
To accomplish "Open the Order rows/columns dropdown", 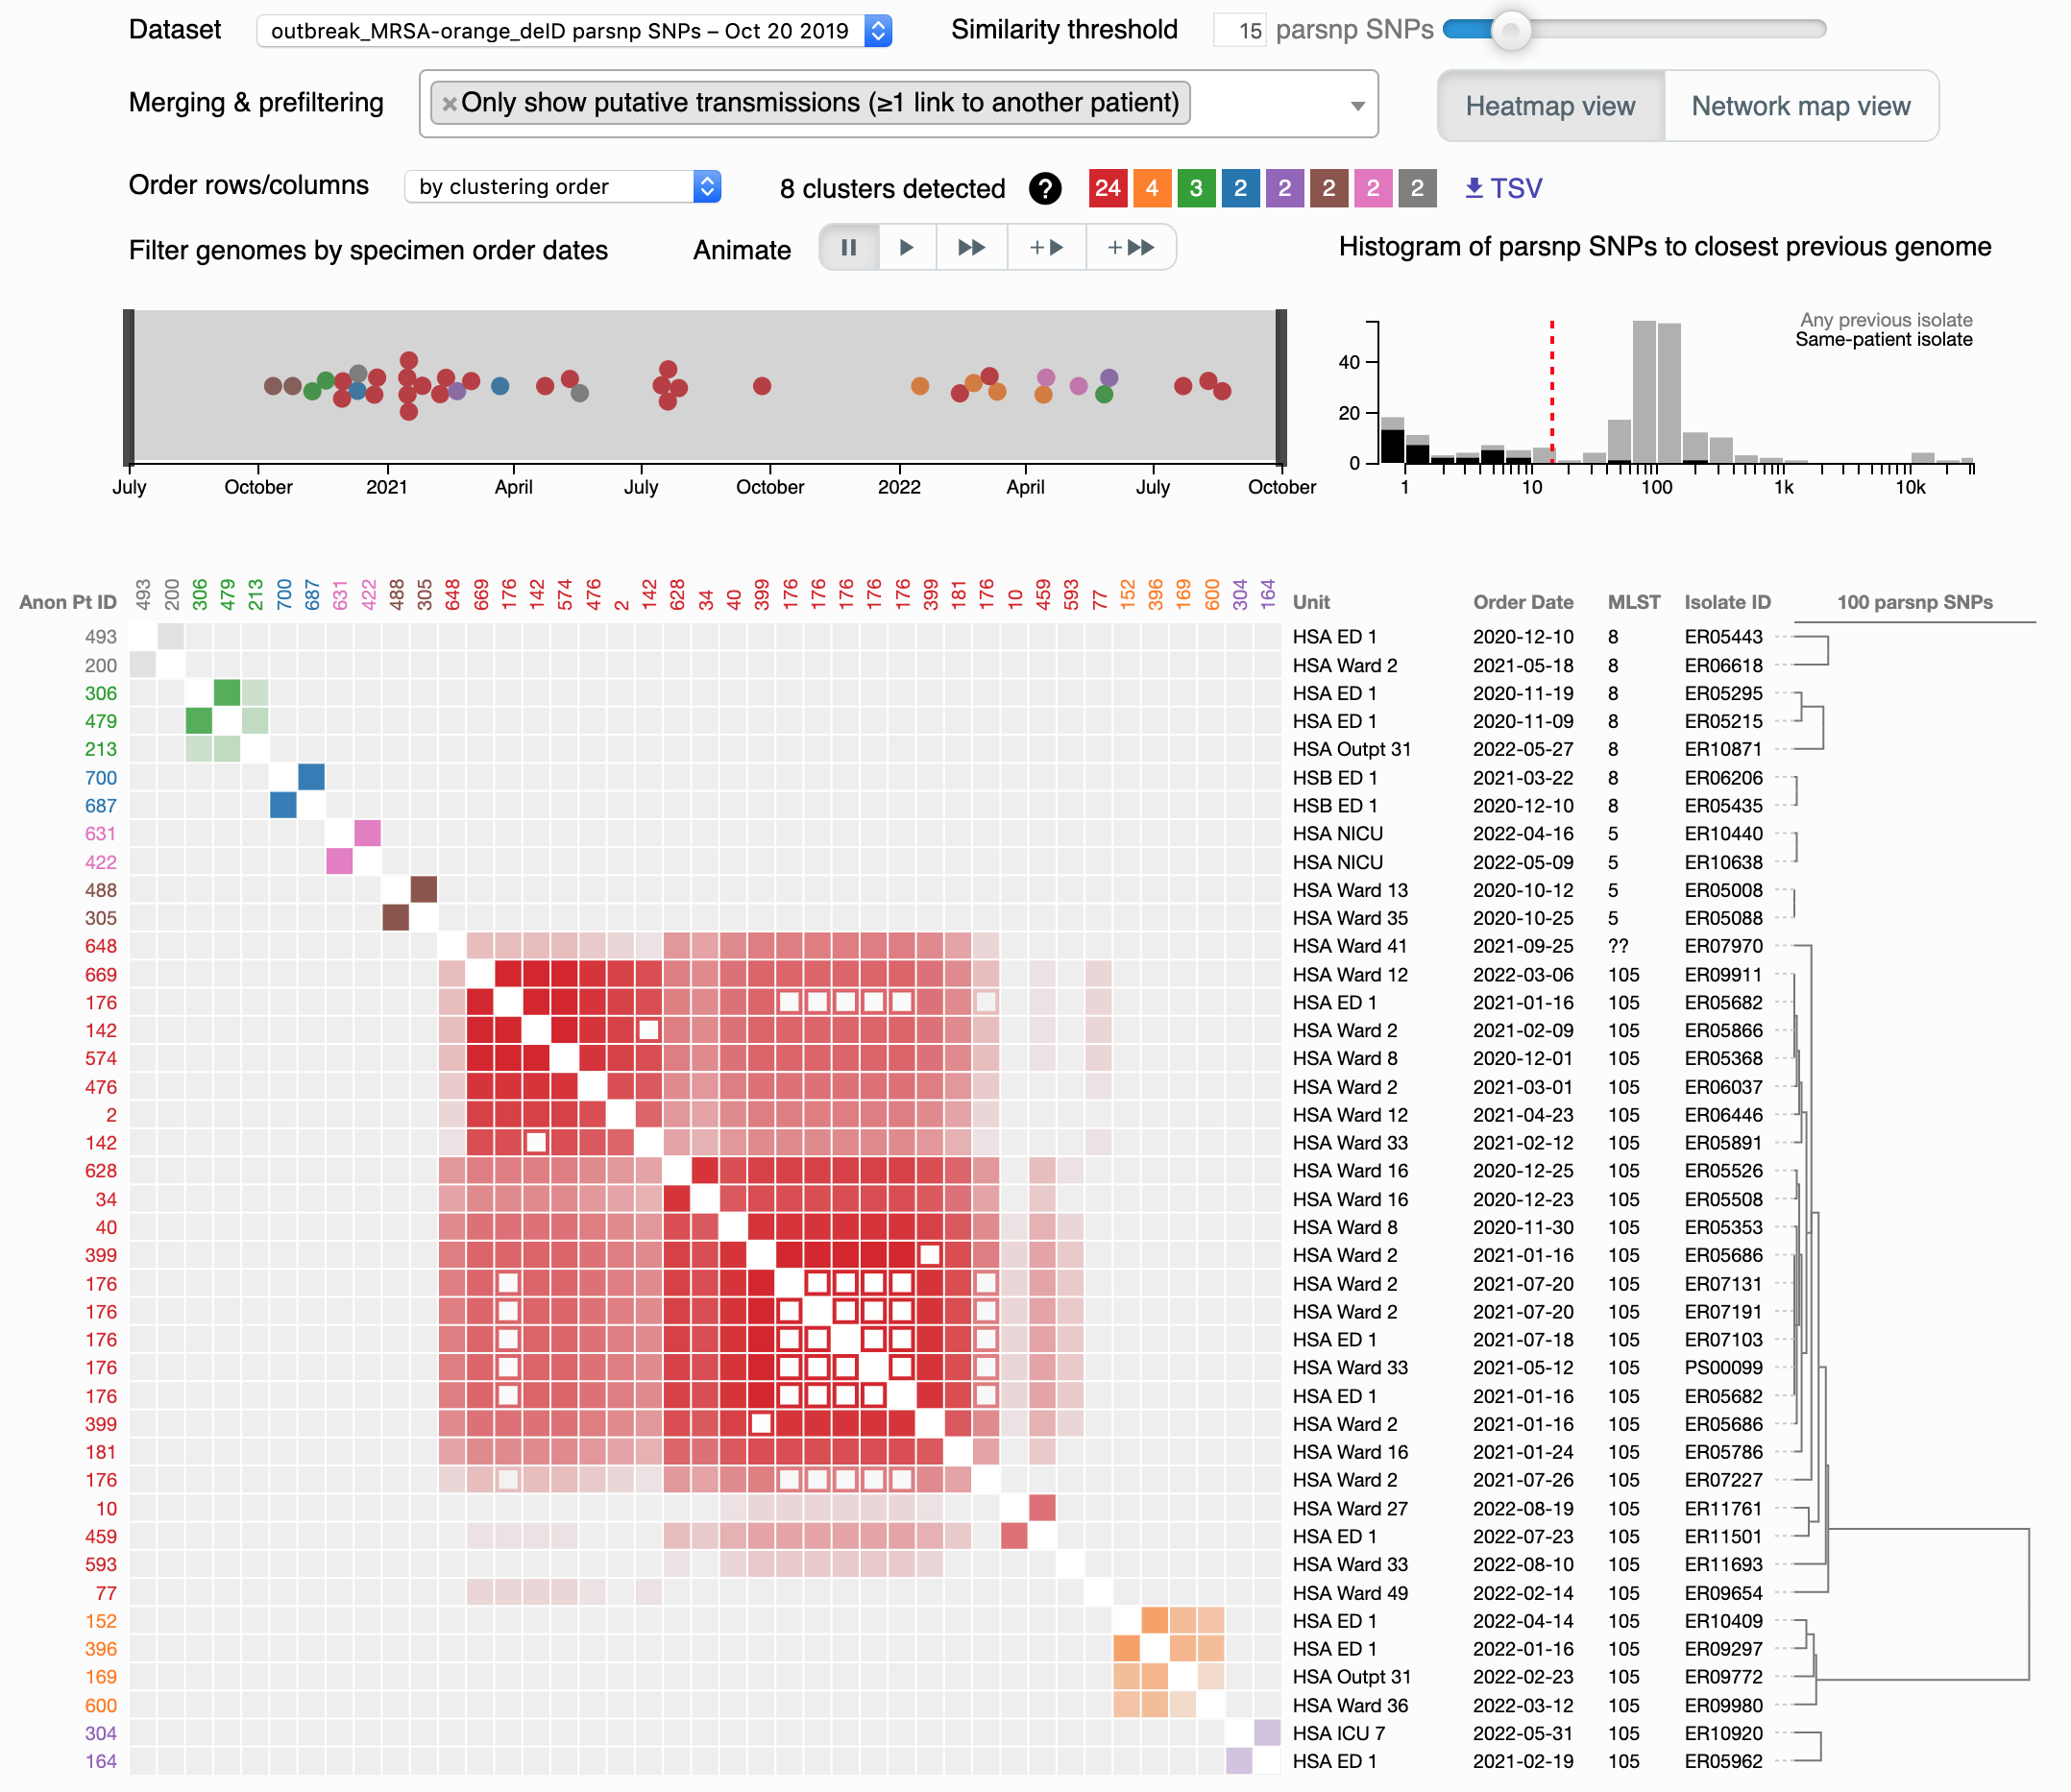I will [x=562, y=187].
